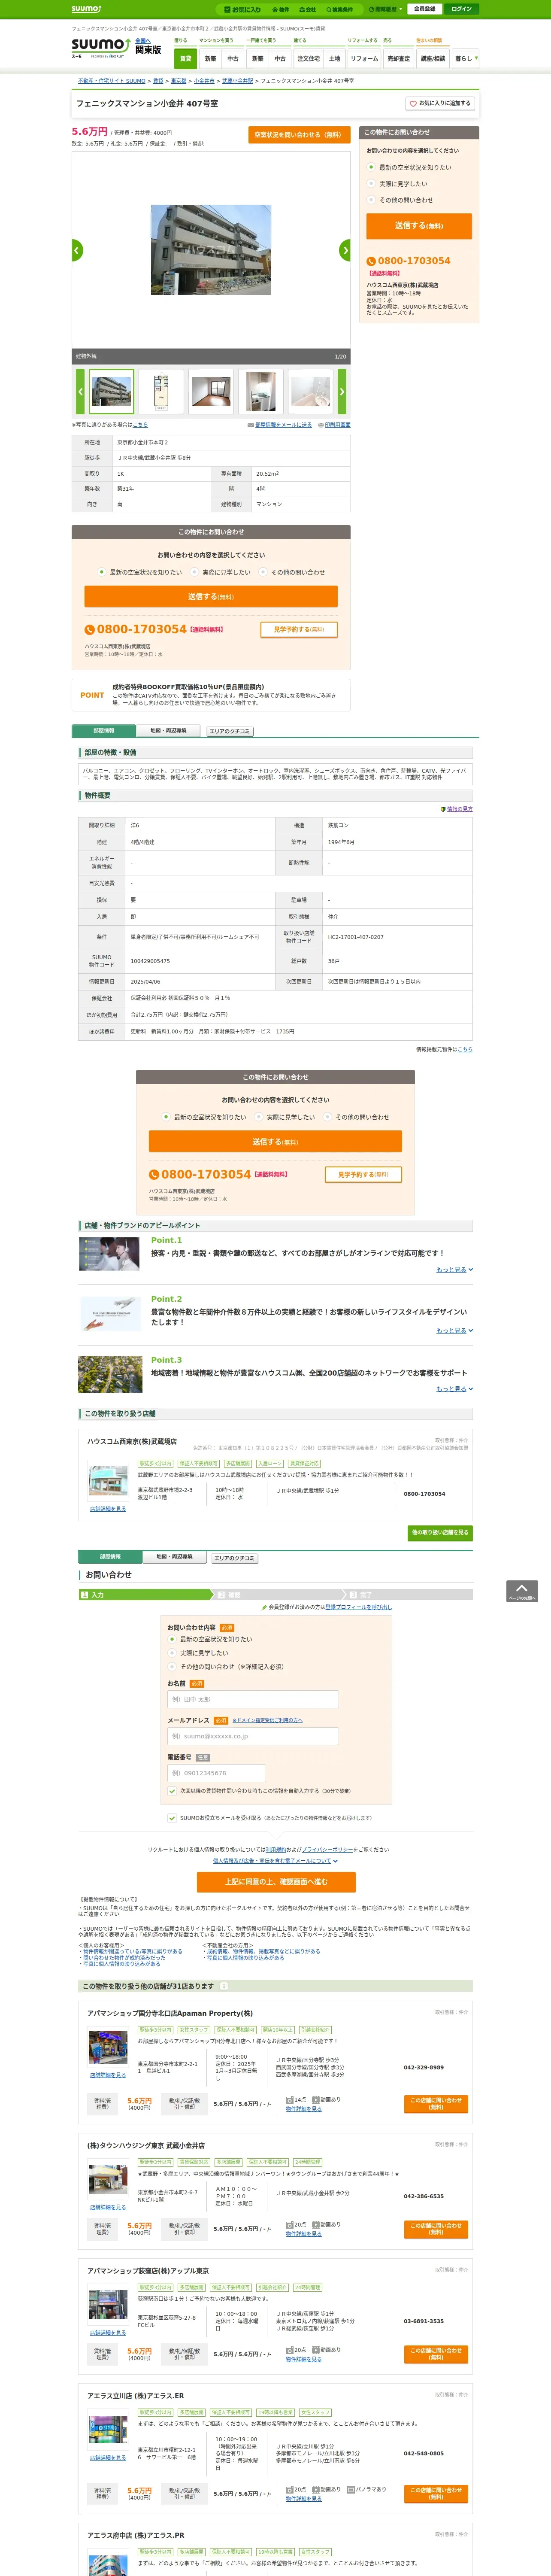Open the 賃貸 navigation tab
The height and width of the screenshot is (2576, 551).
[185, 59]
